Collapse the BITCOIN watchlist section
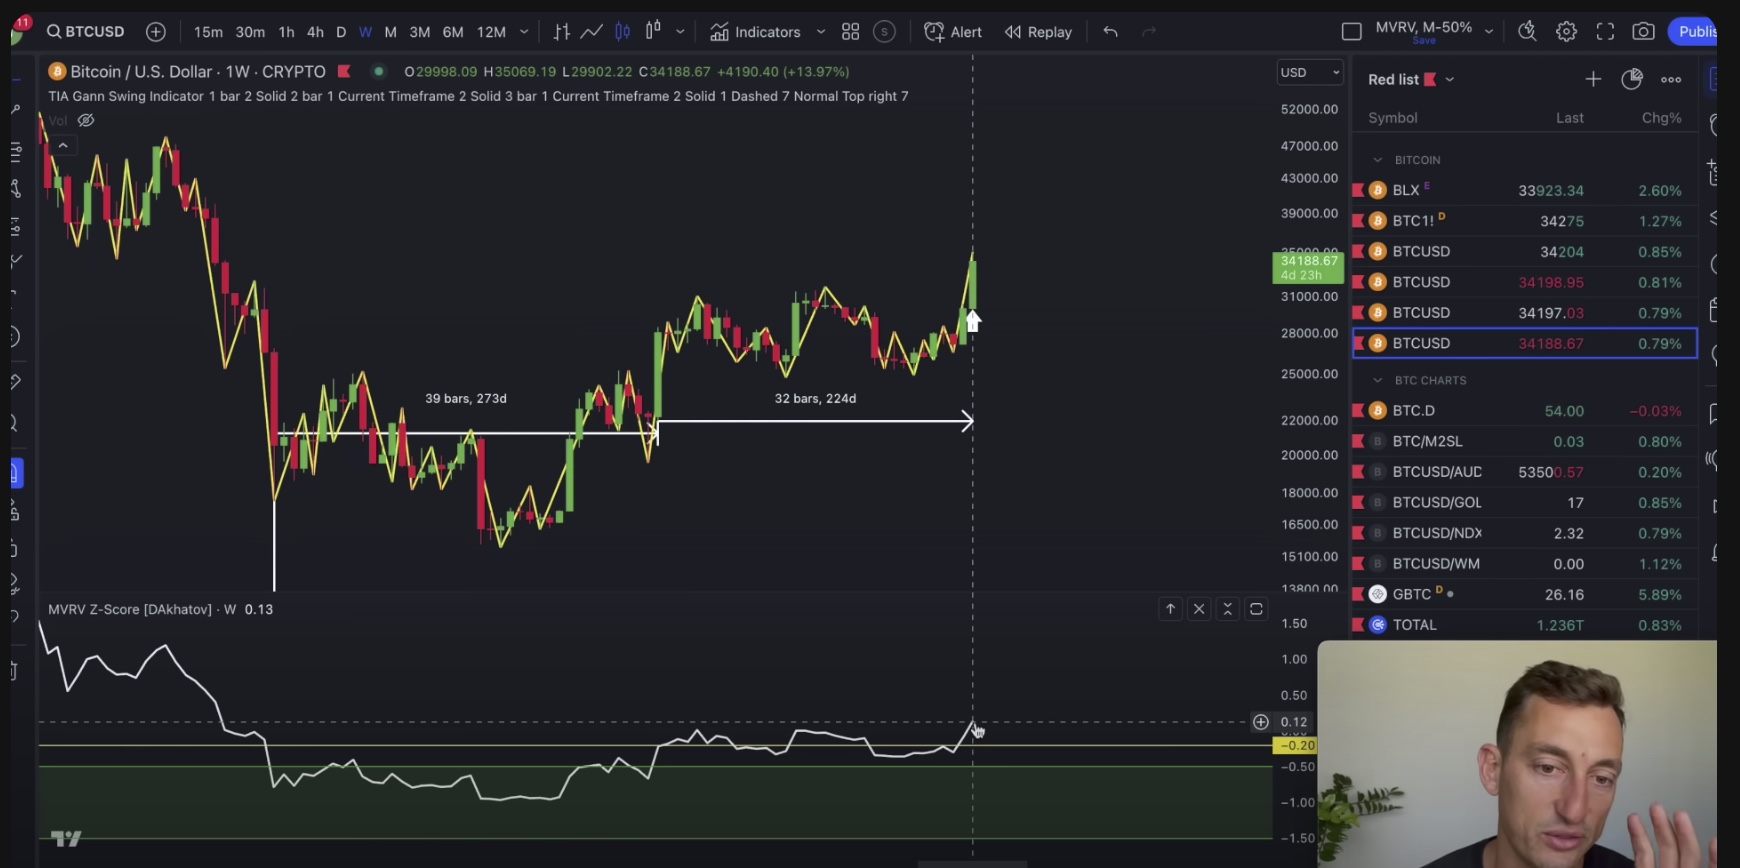This screenshot has width=1740, height=868. tap(1378, 160)
